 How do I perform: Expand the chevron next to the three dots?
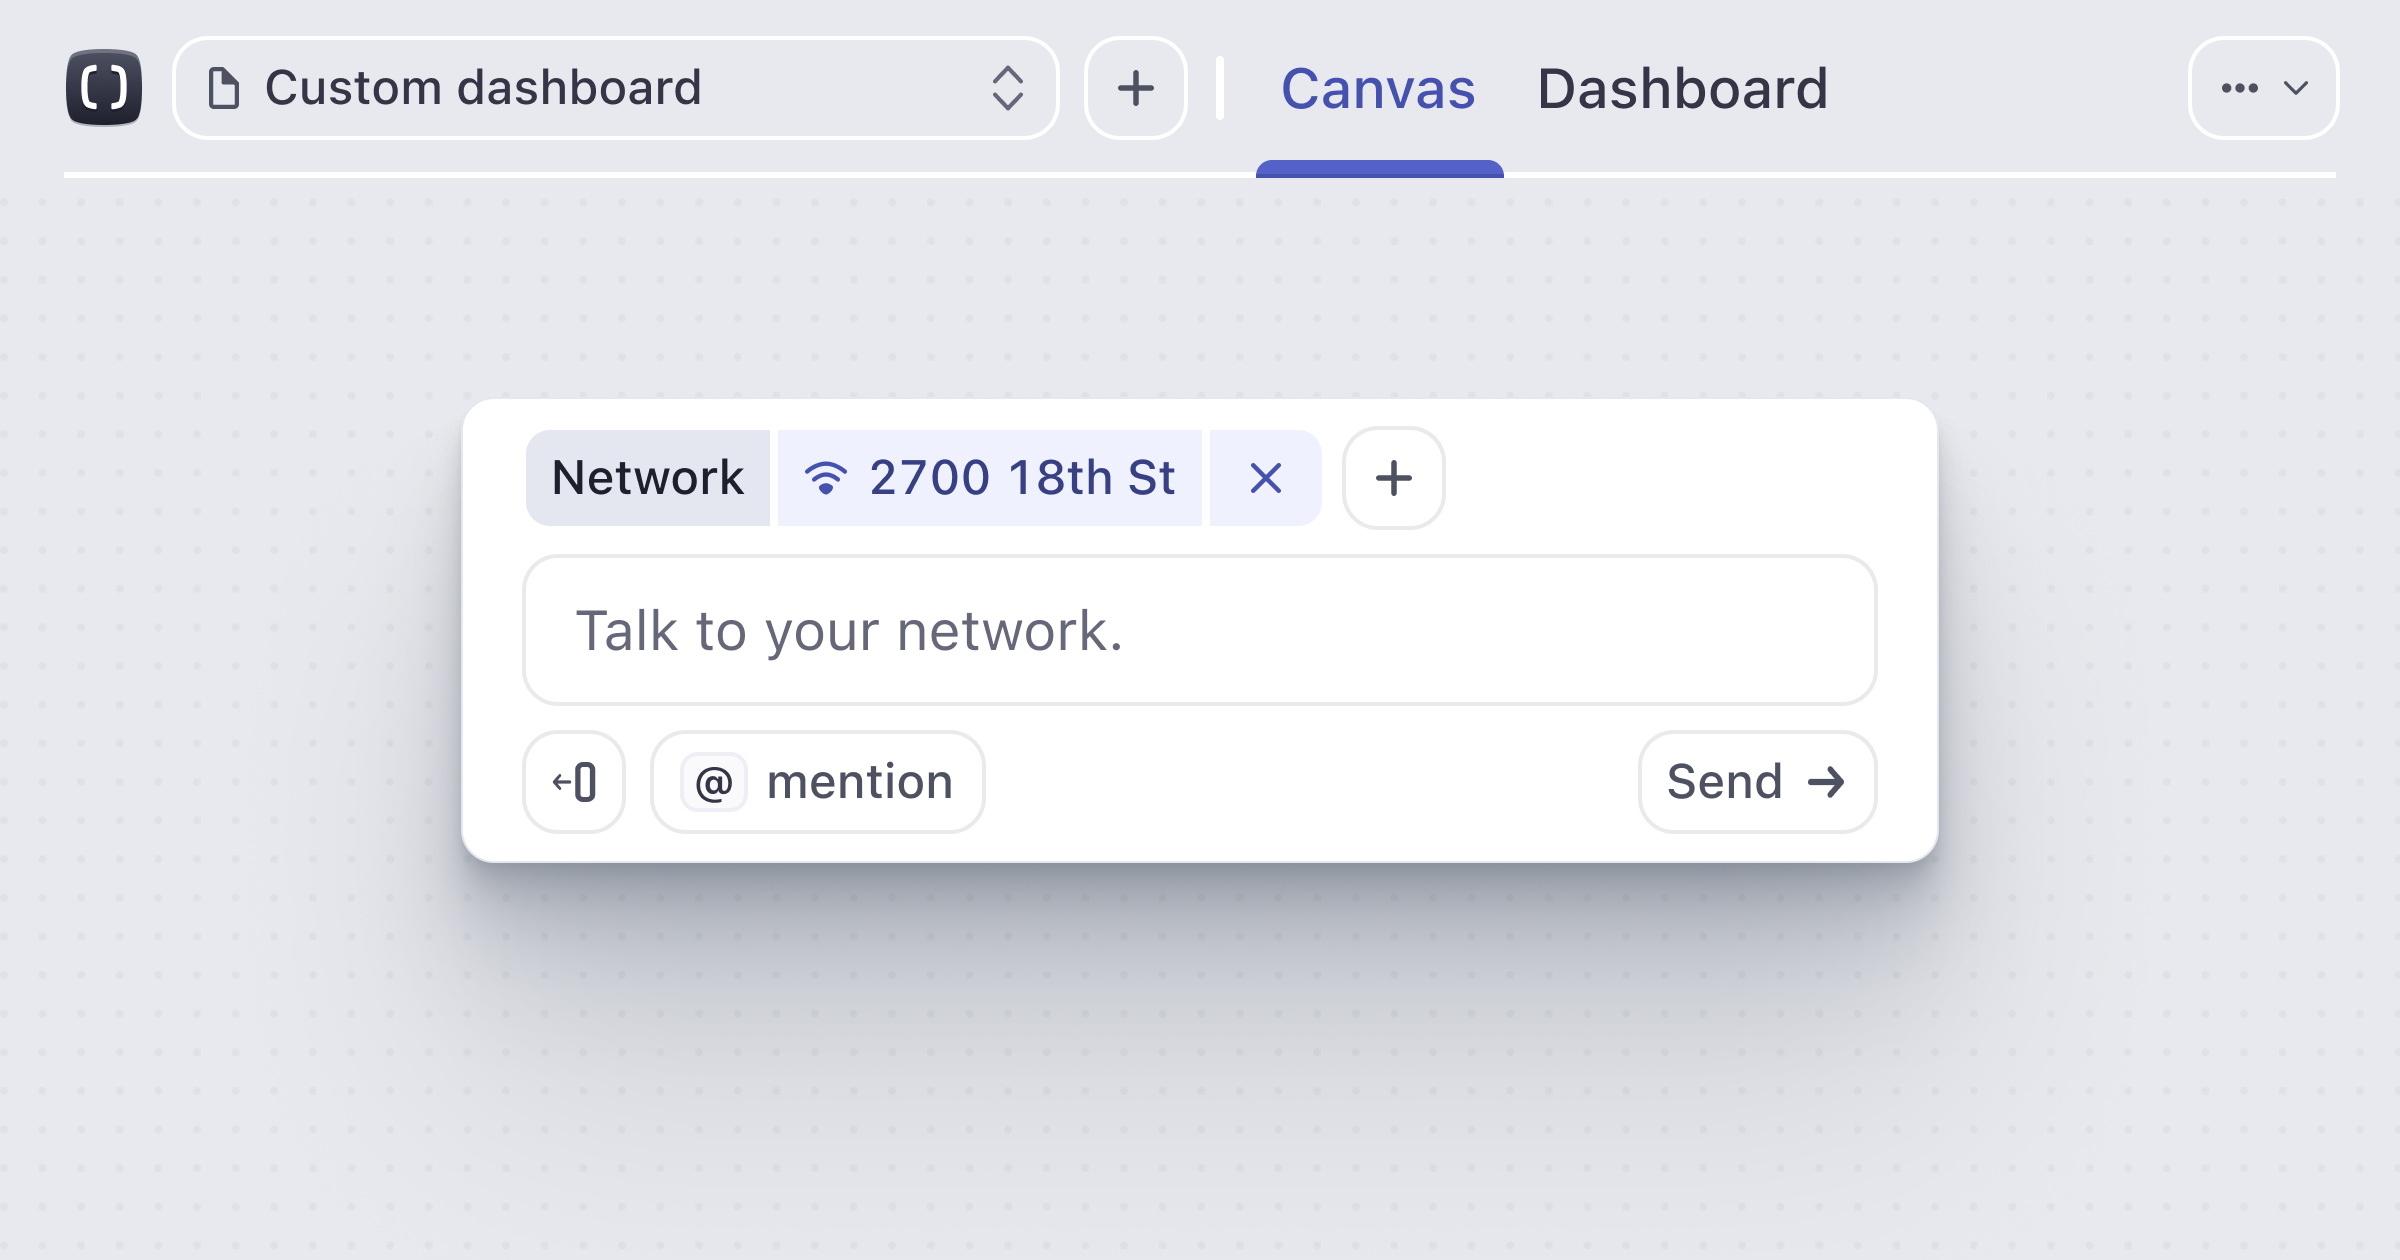pyautogui.click(x=2296, y=88)
